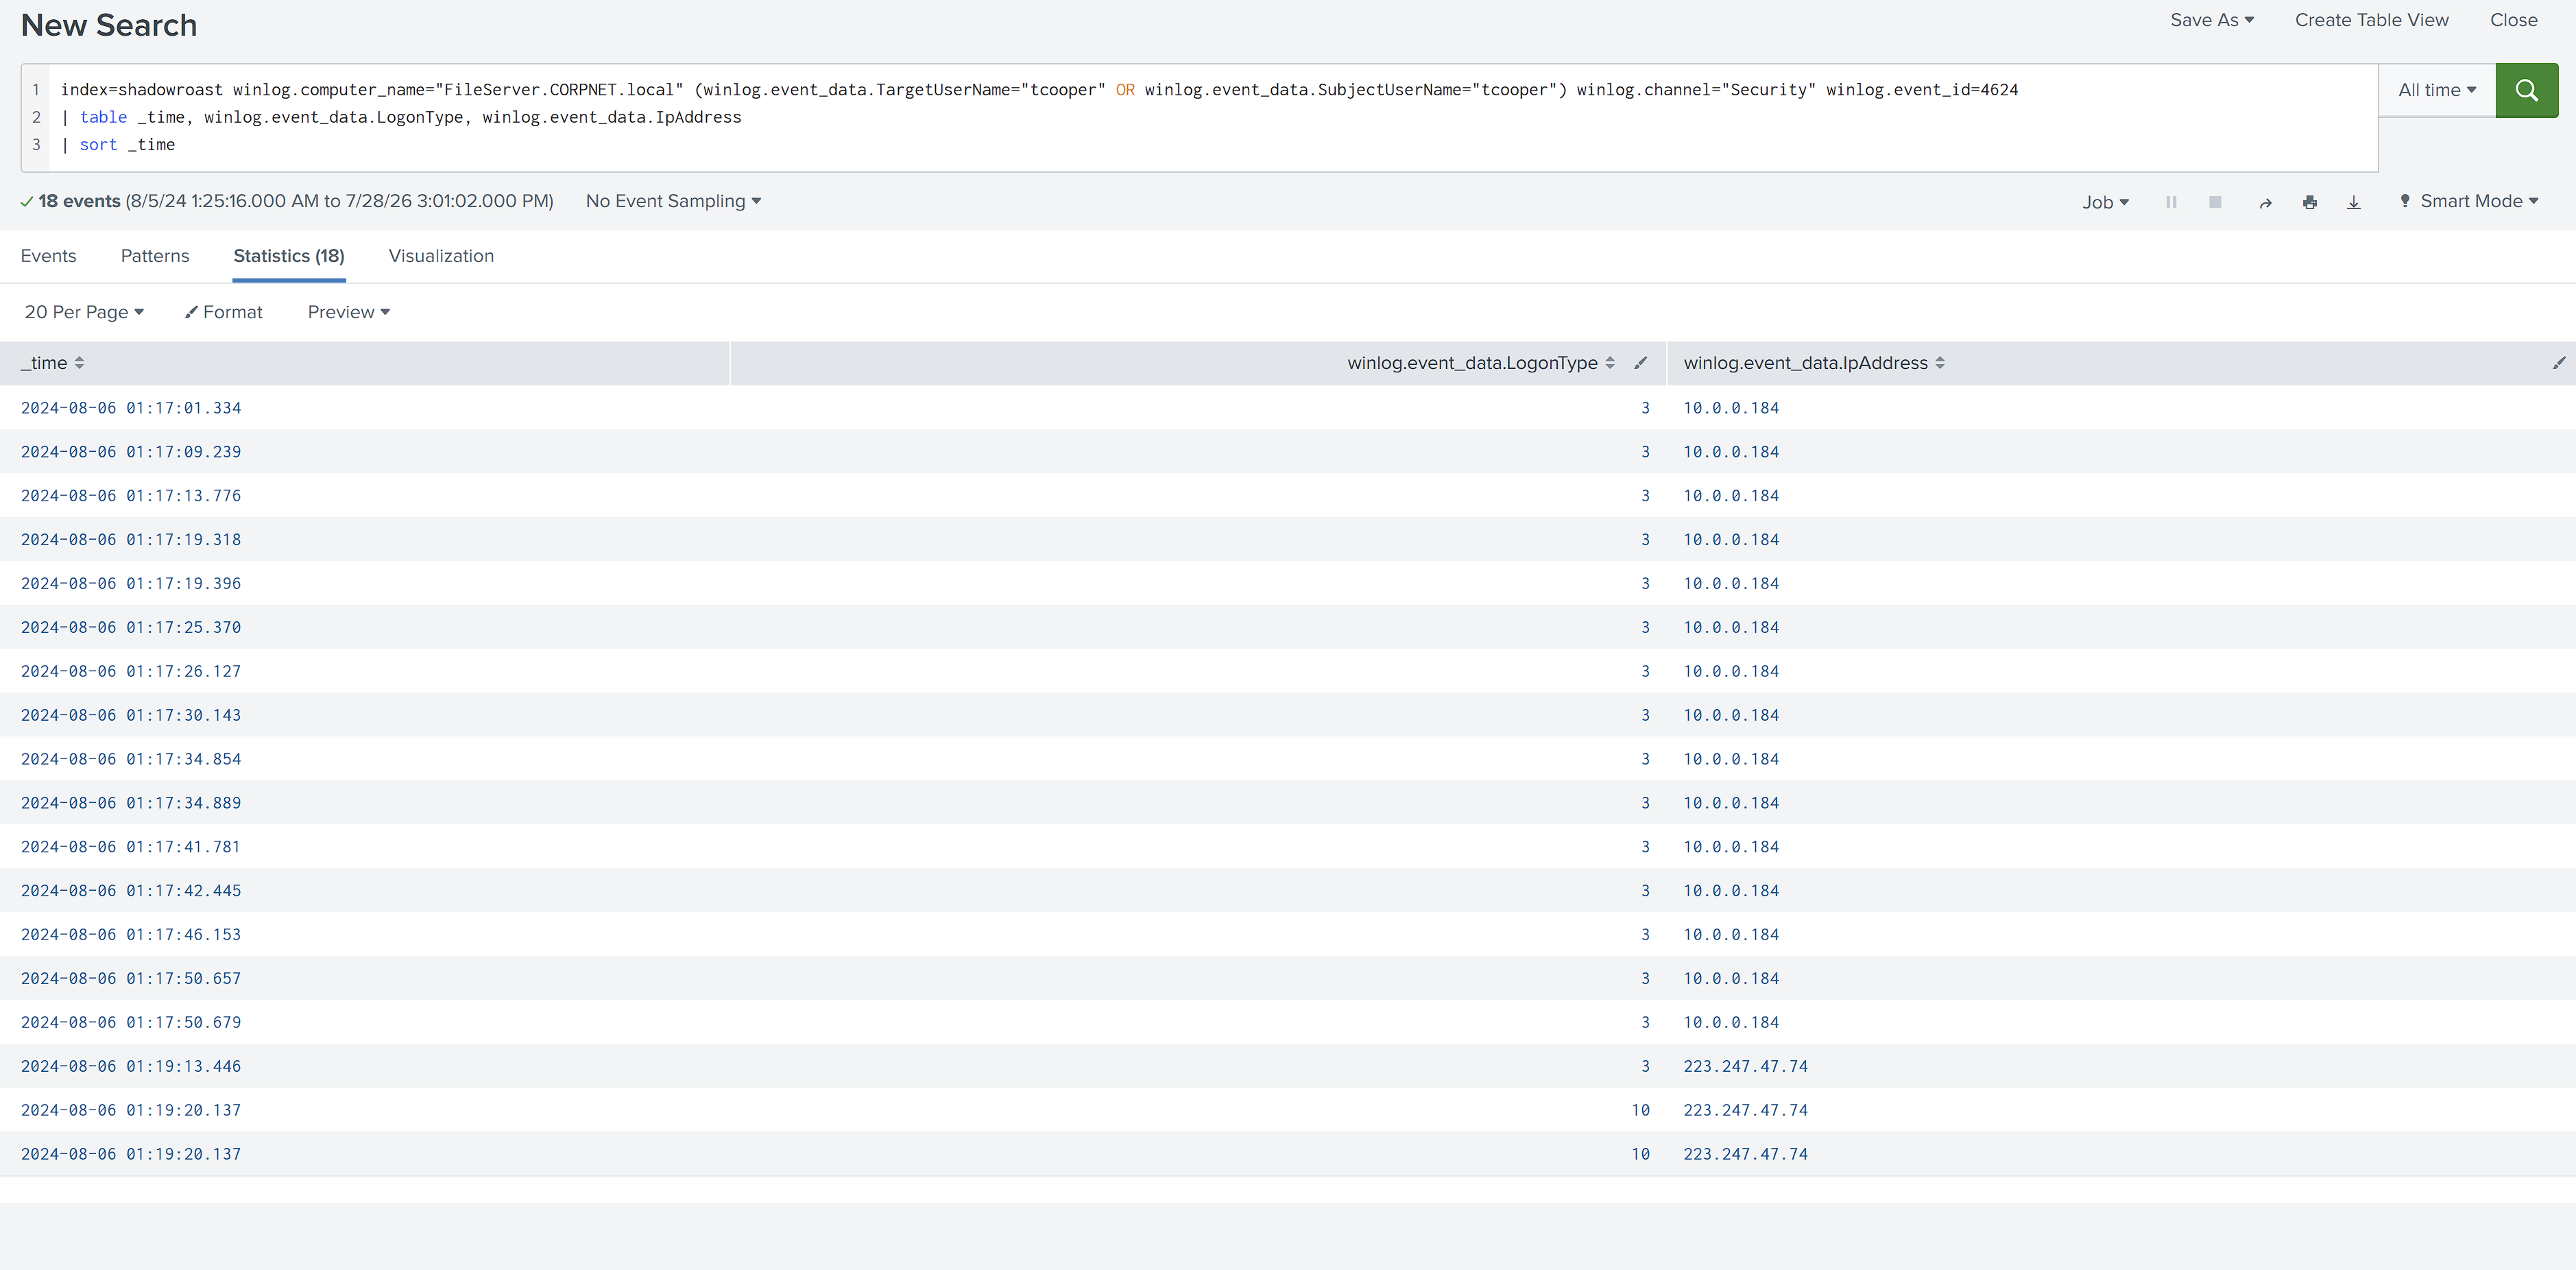The width and height of the screenshot is (2576, 1270).
Task: Select timestamp 2024-08-06 01:17:41.781
Action: [x=131, y=847]
